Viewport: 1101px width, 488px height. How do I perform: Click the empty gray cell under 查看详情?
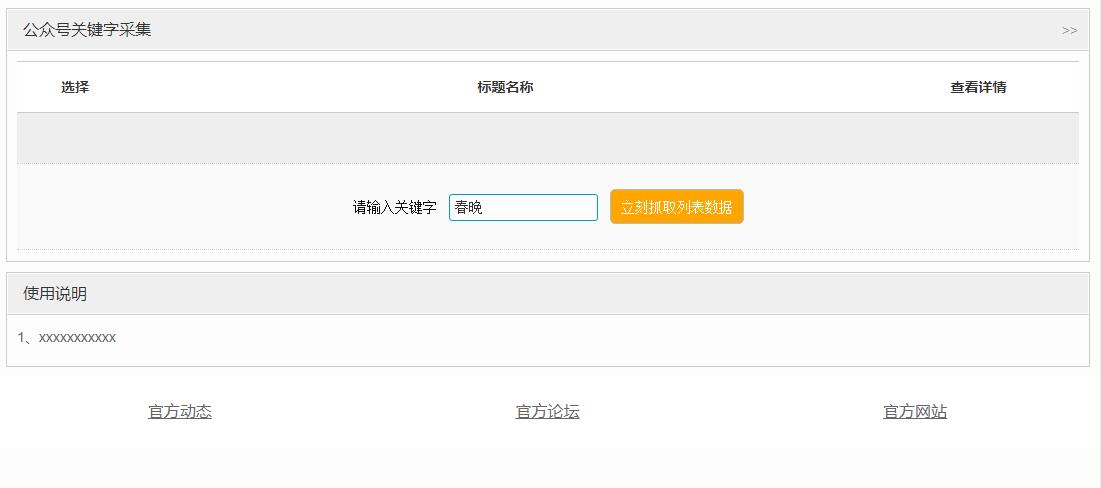[978, 138]
